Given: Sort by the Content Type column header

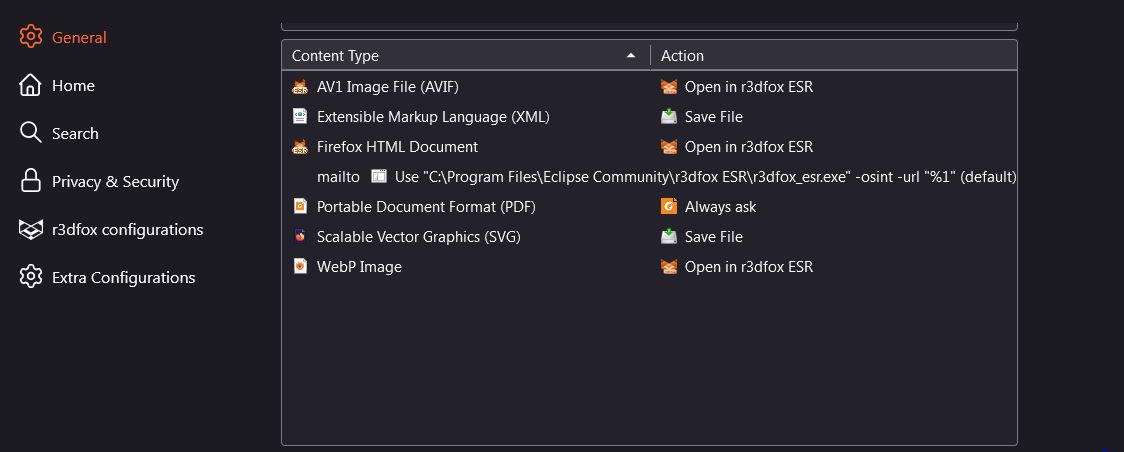Looking at the screenshot, I should [x=466, y=55].
